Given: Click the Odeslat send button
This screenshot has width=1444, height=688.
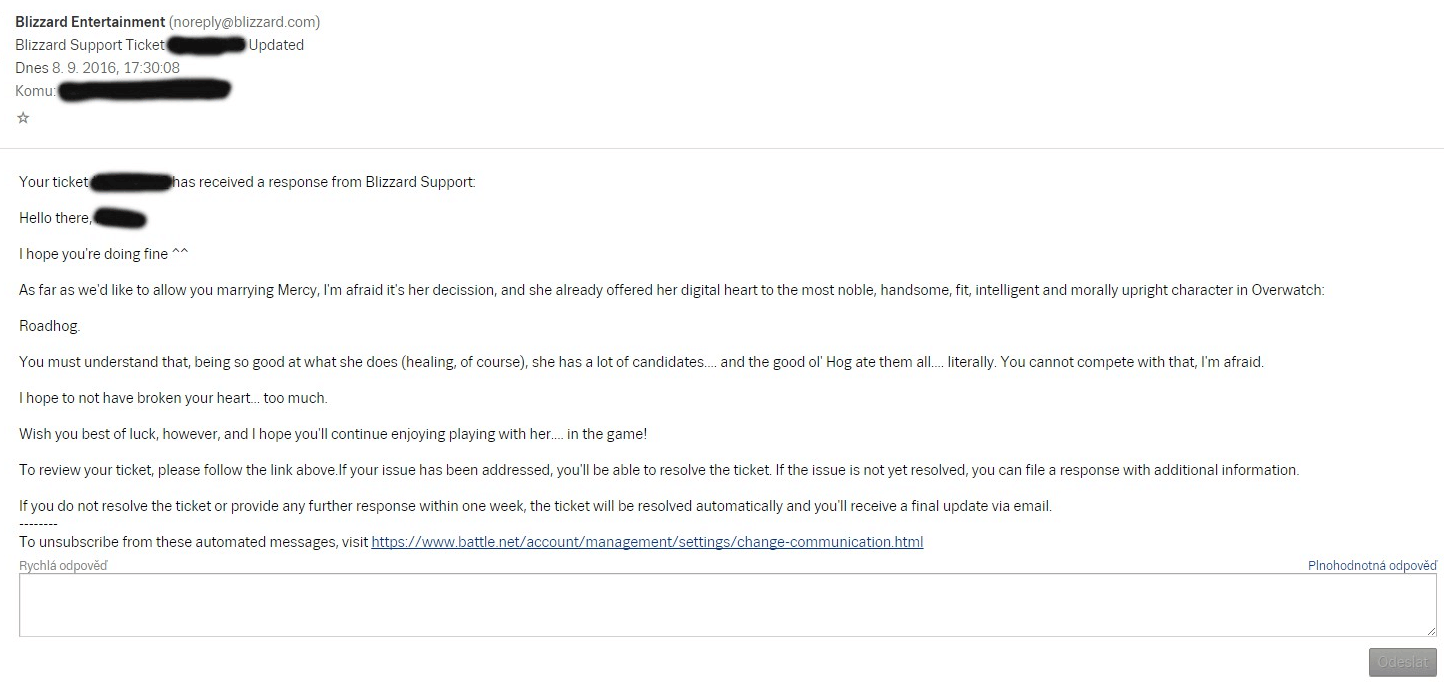Looking at the screenshot, I should click(1402, 662).
